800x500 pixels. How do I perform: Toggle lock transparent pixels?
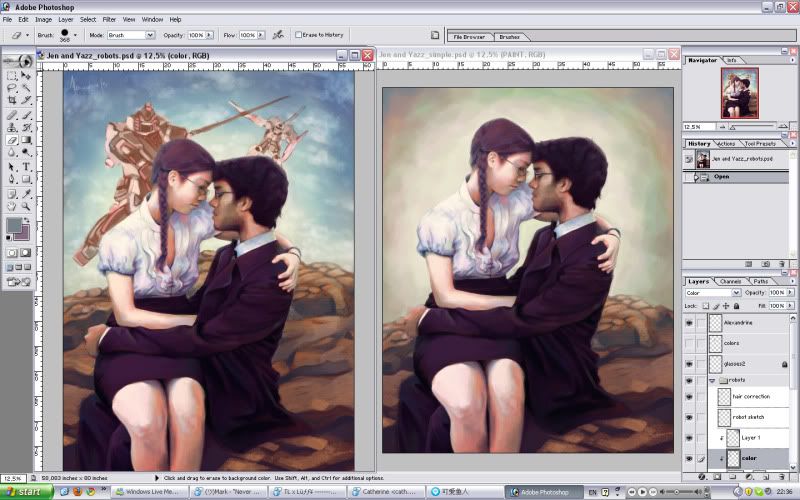[706, 306]
